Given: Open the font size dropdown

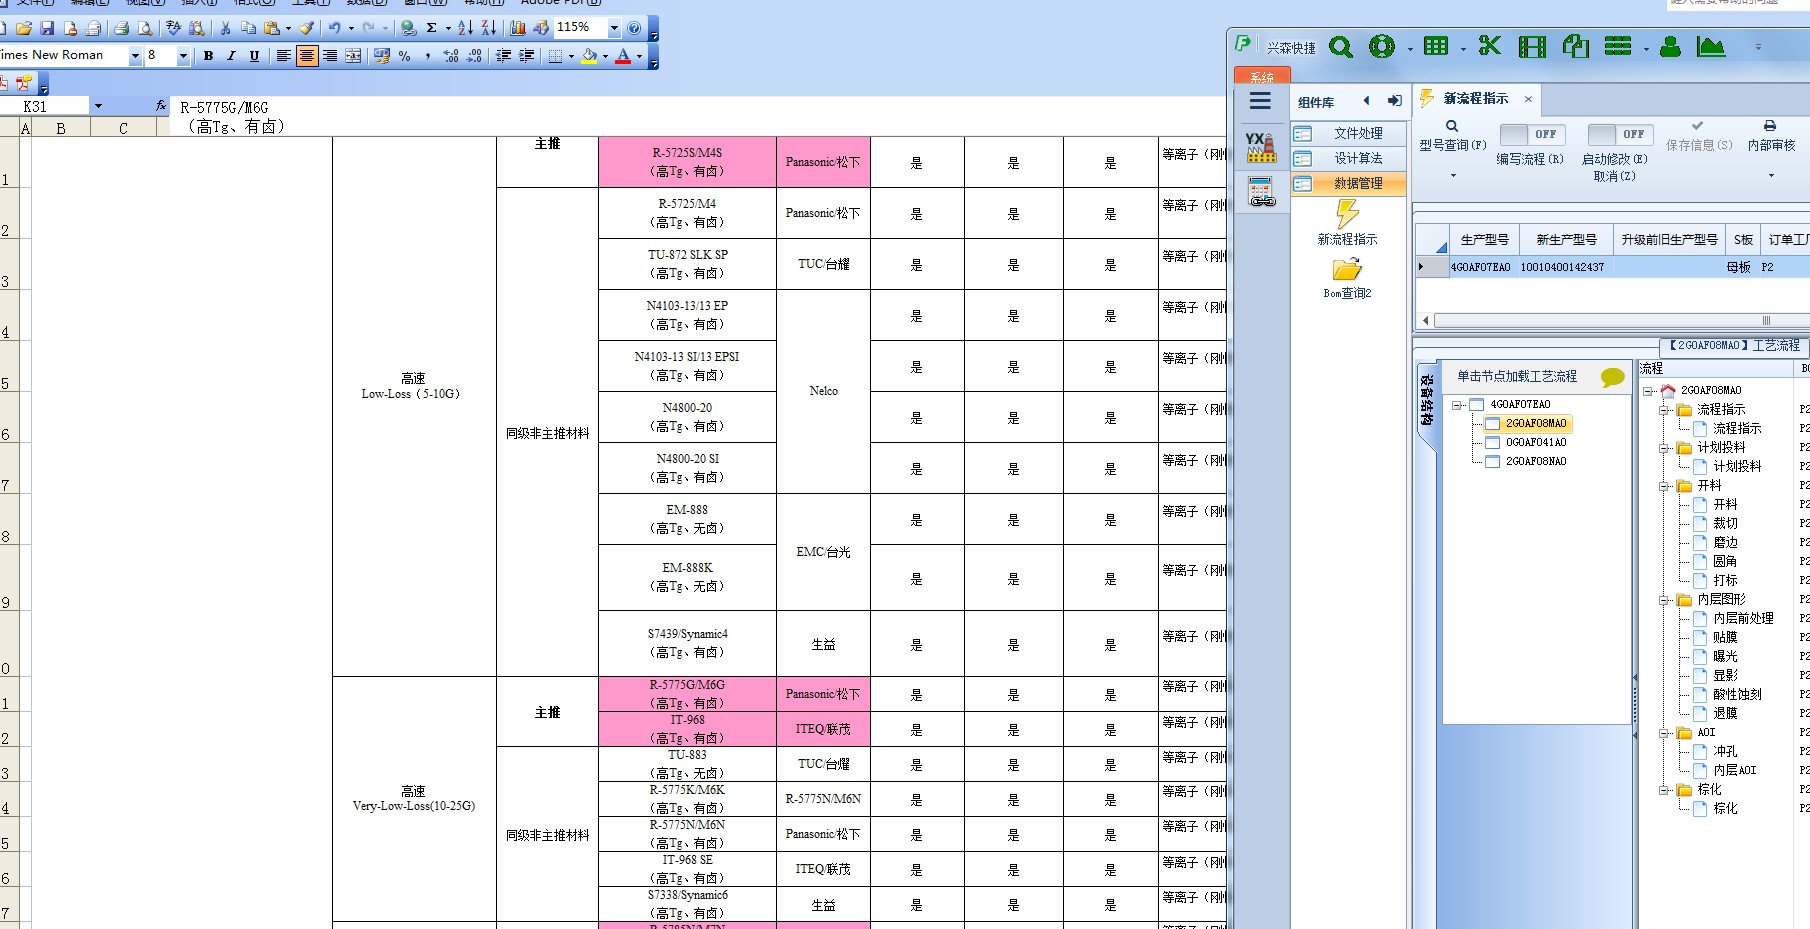Looking at the screenshot, I should point(183,56).
